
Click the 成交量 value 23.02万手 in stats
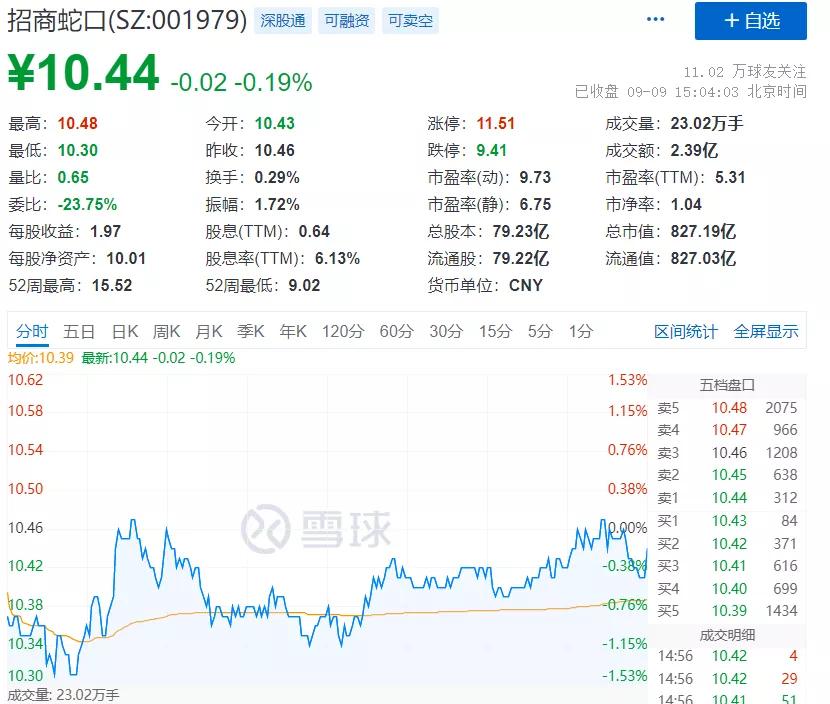pos(707,123)
